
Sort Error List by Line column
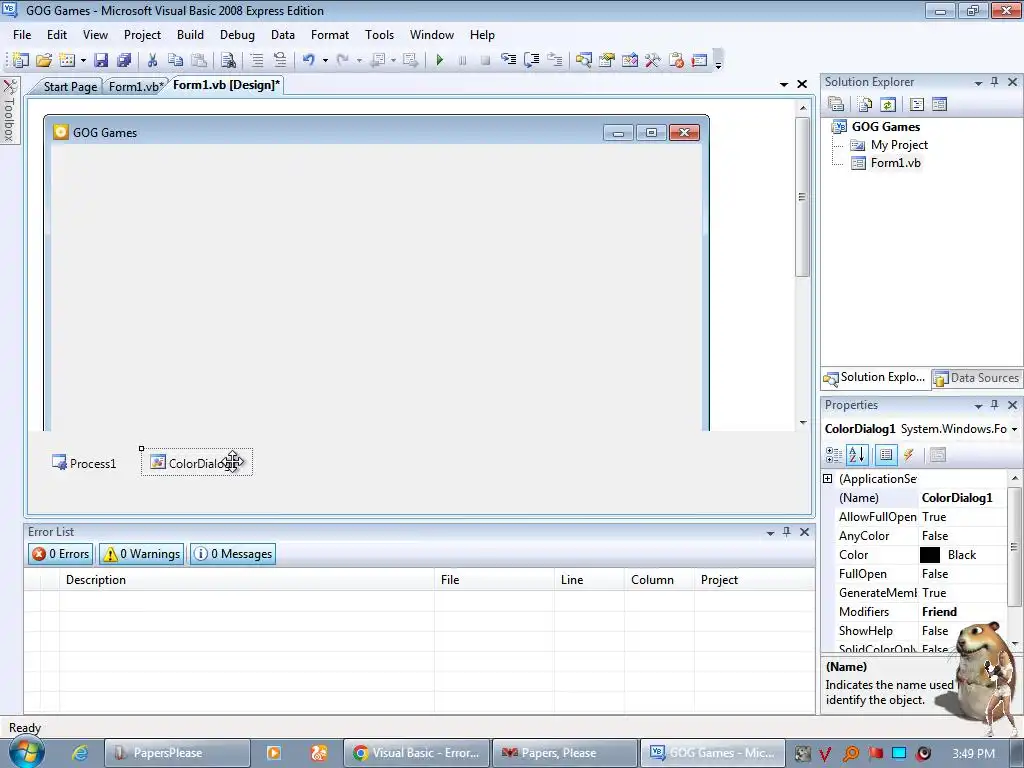pyautogui.click(x=589, y=580)
